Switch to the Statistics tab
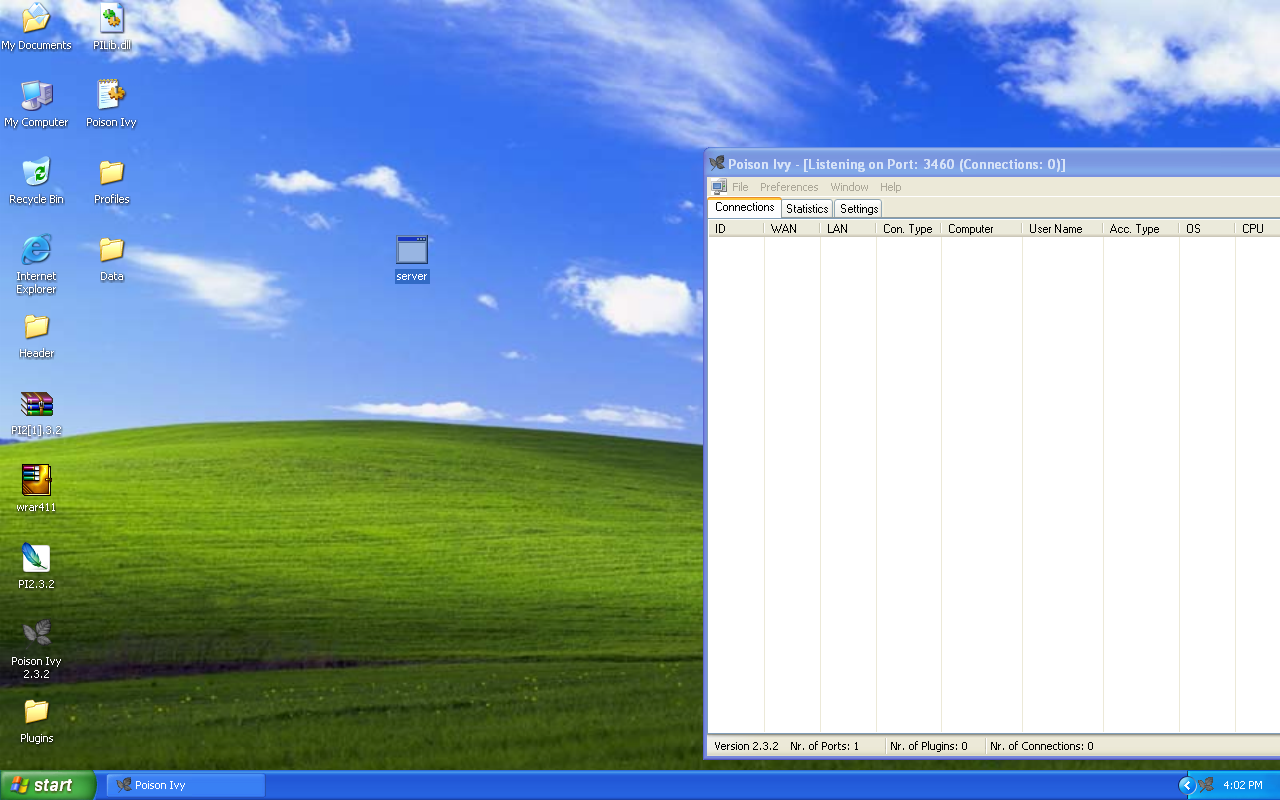Screen dimensions: 1280x800 806,208
